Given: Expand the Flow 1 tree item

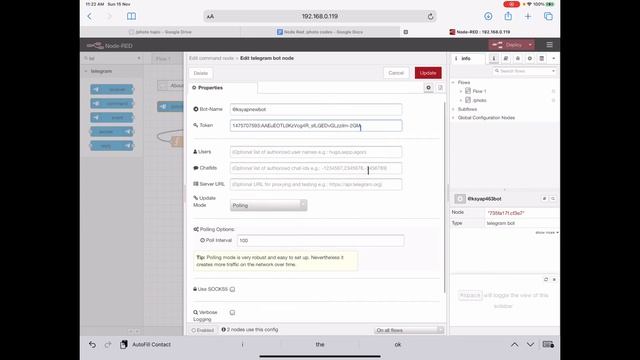Looking at the screenshot, I should coord(461,91).
